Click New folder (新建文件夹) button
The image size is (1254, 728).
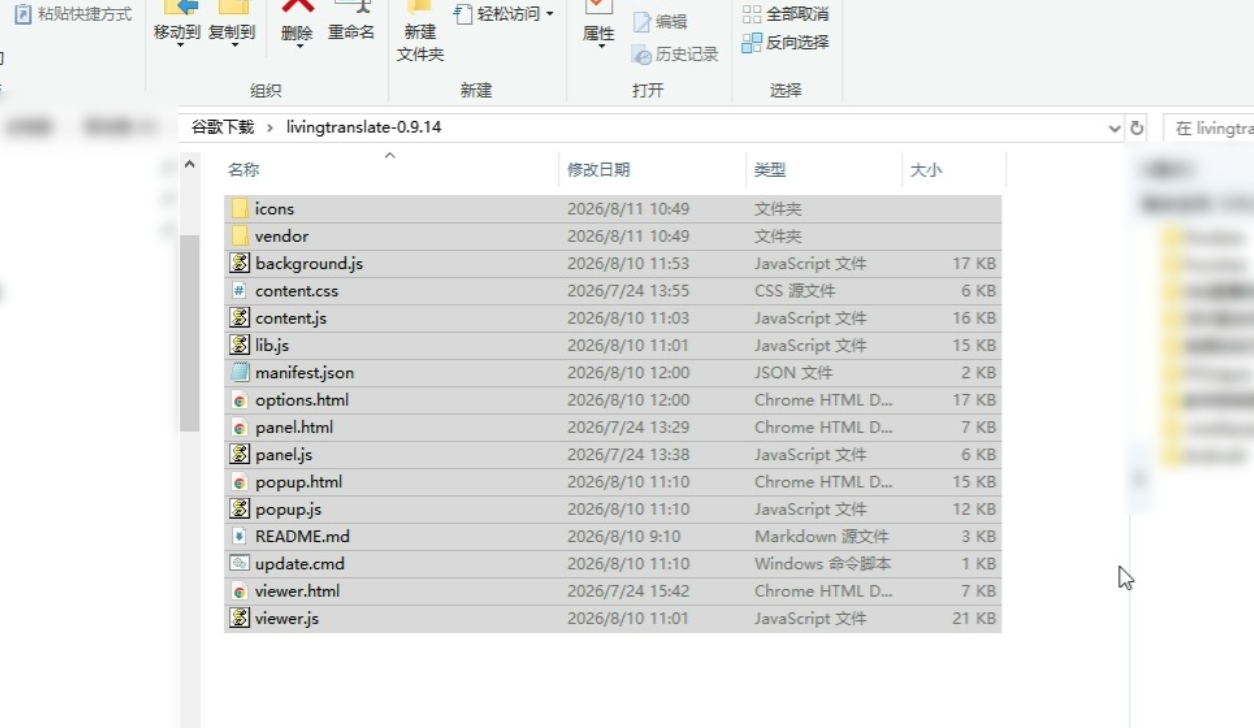[x=420, y=32]
